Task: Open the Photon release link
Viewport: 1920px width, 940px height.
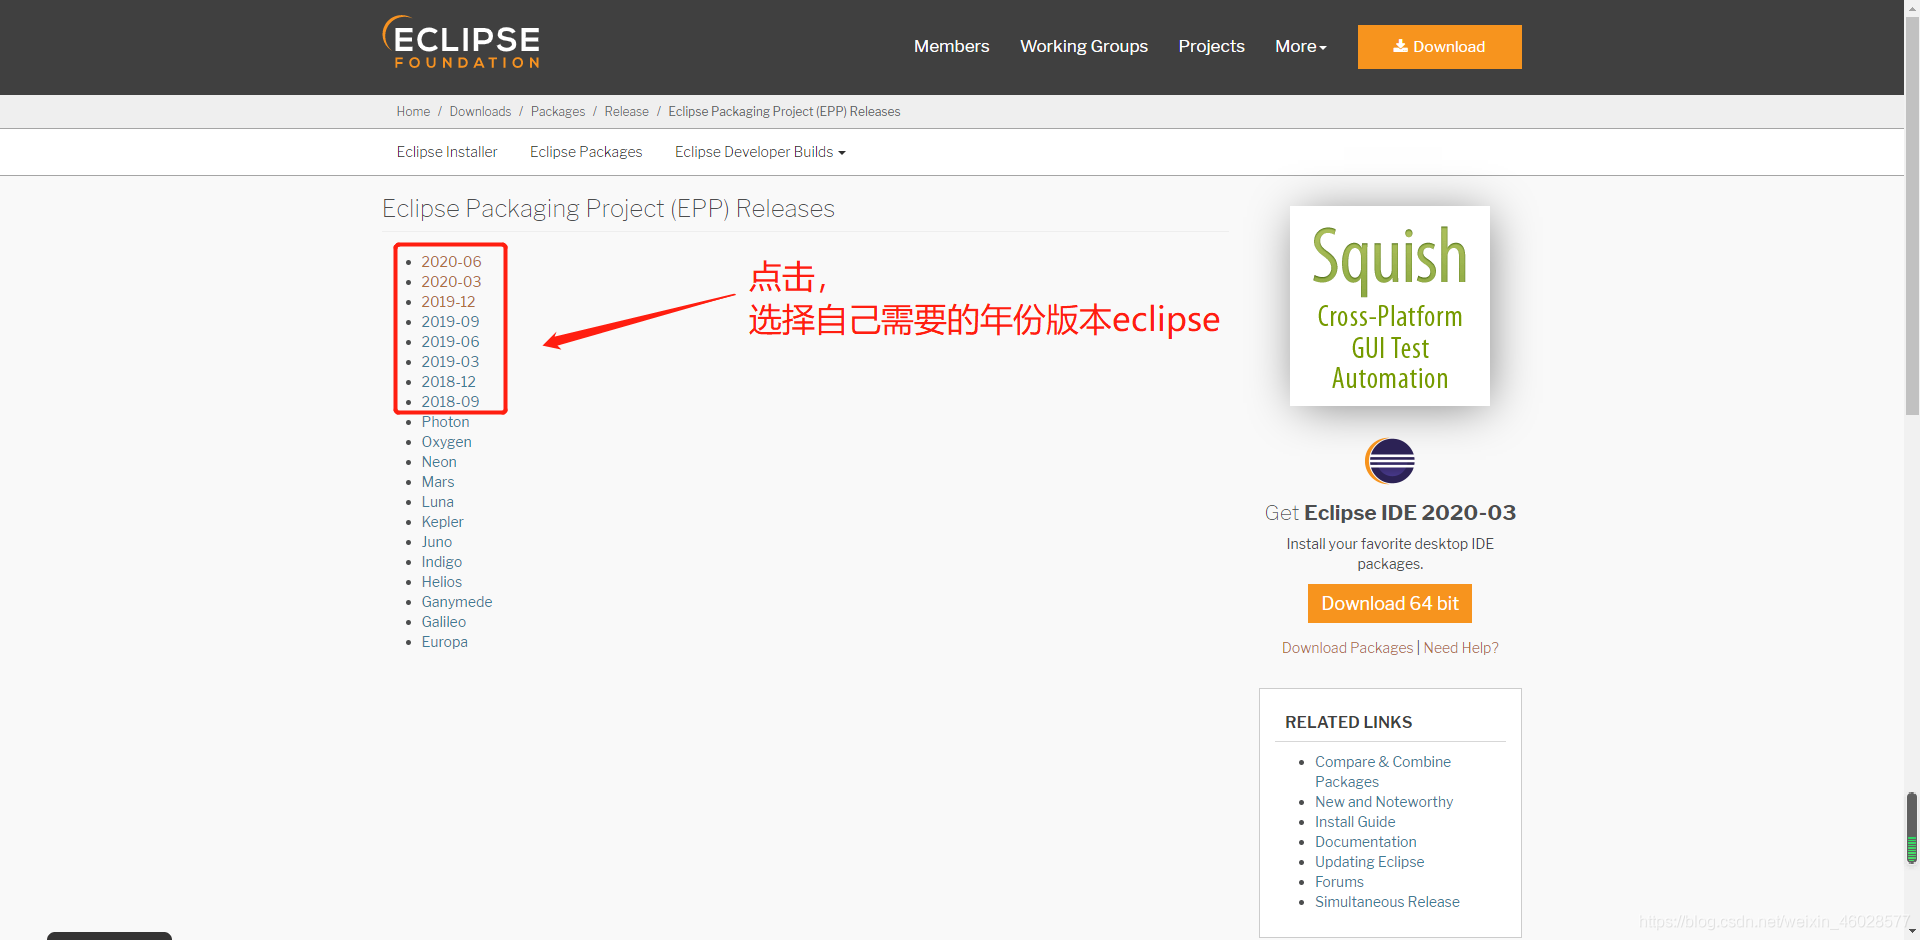Action: pos(445,422)
